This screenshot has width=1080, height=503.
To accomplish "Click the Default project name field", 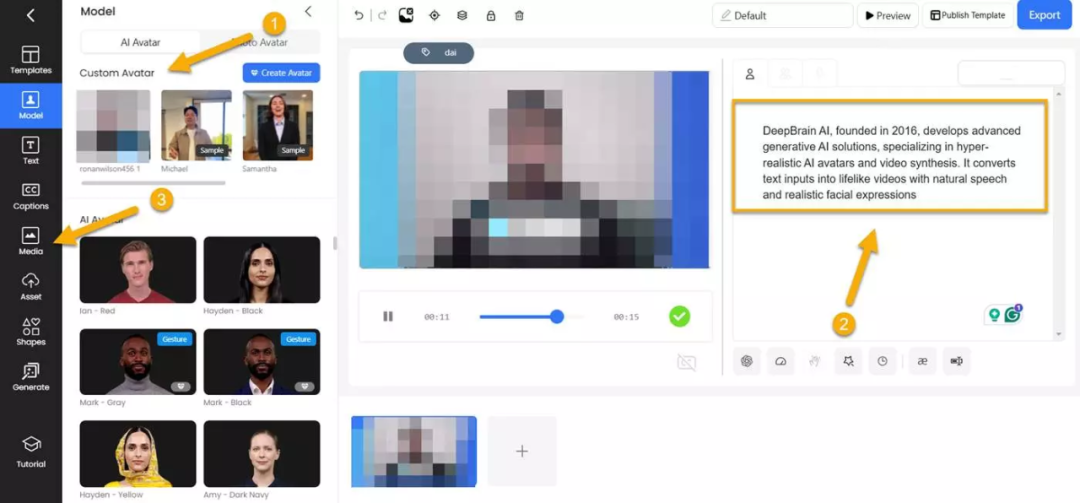I will 783,15.
